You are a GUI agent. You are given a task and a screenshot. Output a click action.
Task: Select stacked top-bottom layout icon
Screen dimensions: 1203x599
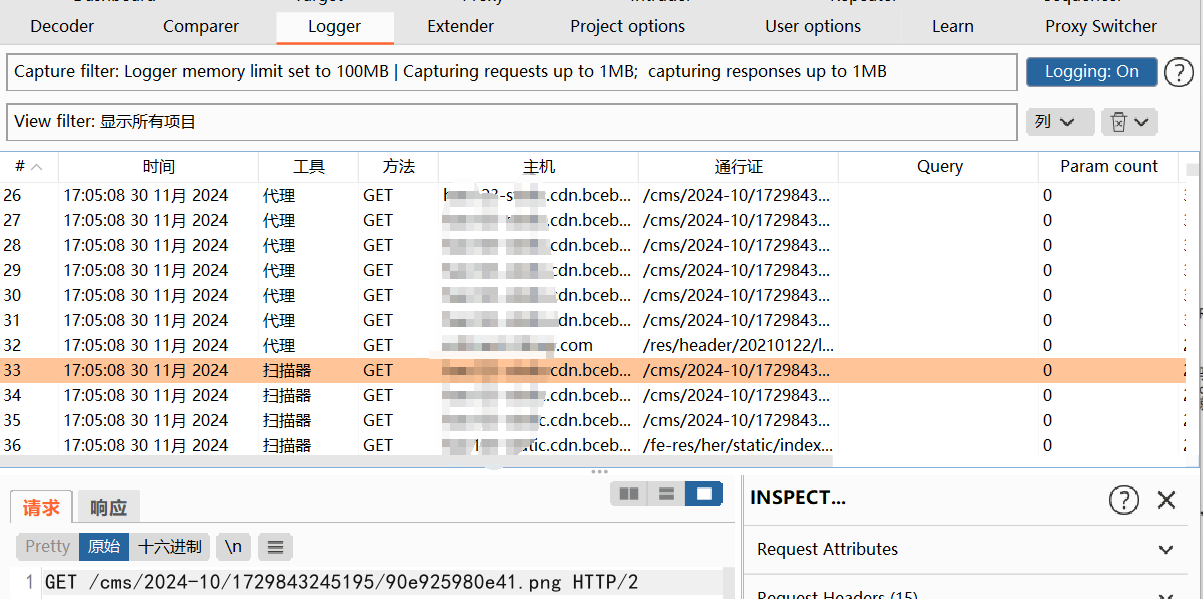[667, 493]
